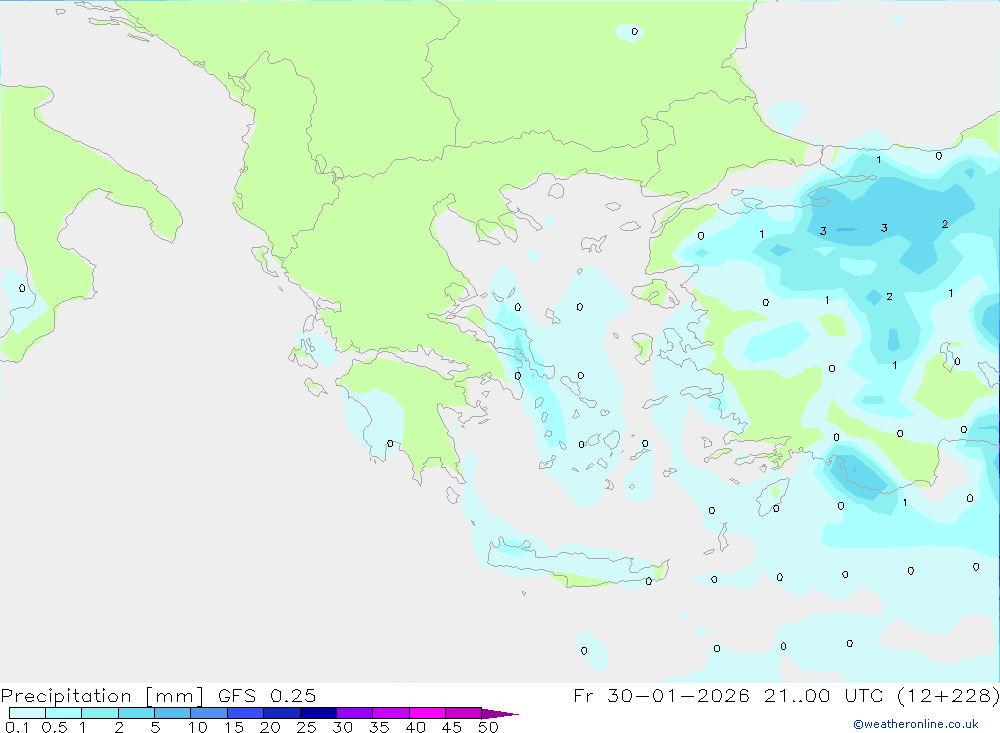
Task: Click the '40' legend scale label
Action: click(415, 727)
